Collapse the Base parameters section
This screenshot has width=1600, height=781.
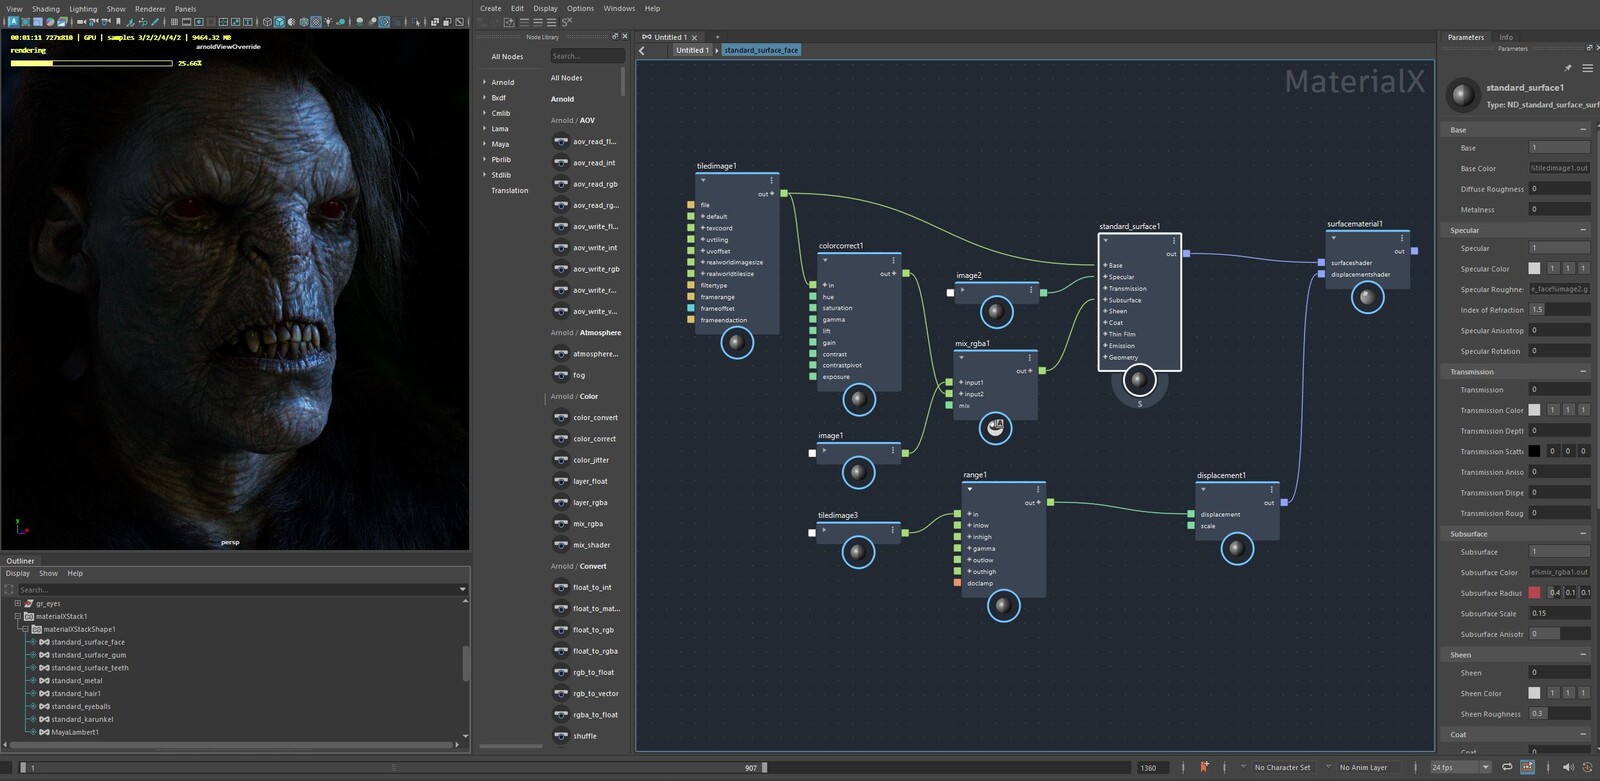(x=1582, y=130)
